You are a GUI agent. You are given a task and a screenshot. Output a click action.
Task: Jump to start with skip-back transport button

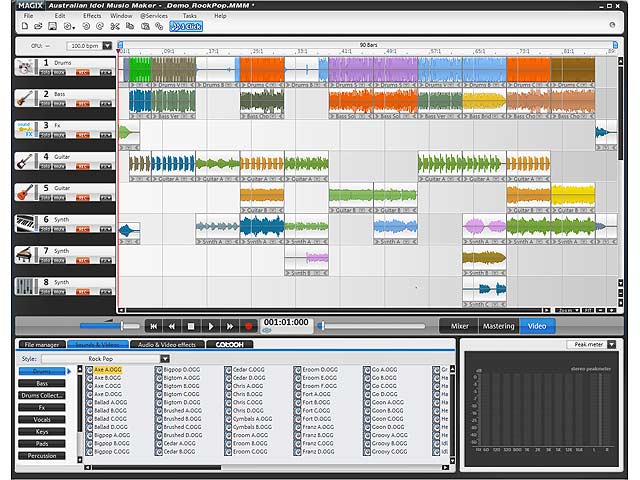pyautogui.click(x=153, y=326)
